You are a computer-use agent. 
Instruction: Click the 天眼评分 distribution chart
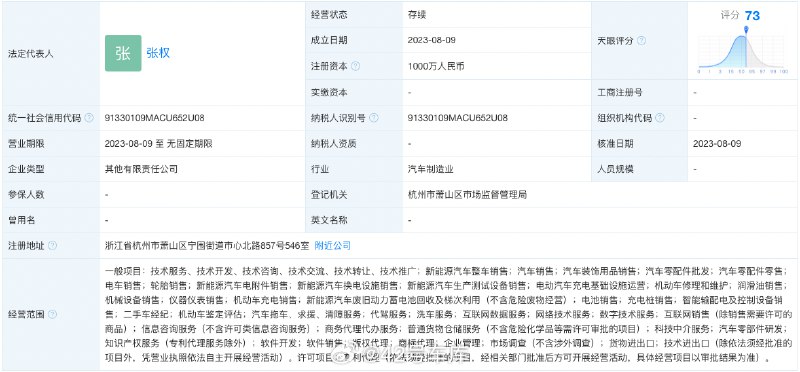(x=743, y=52)
